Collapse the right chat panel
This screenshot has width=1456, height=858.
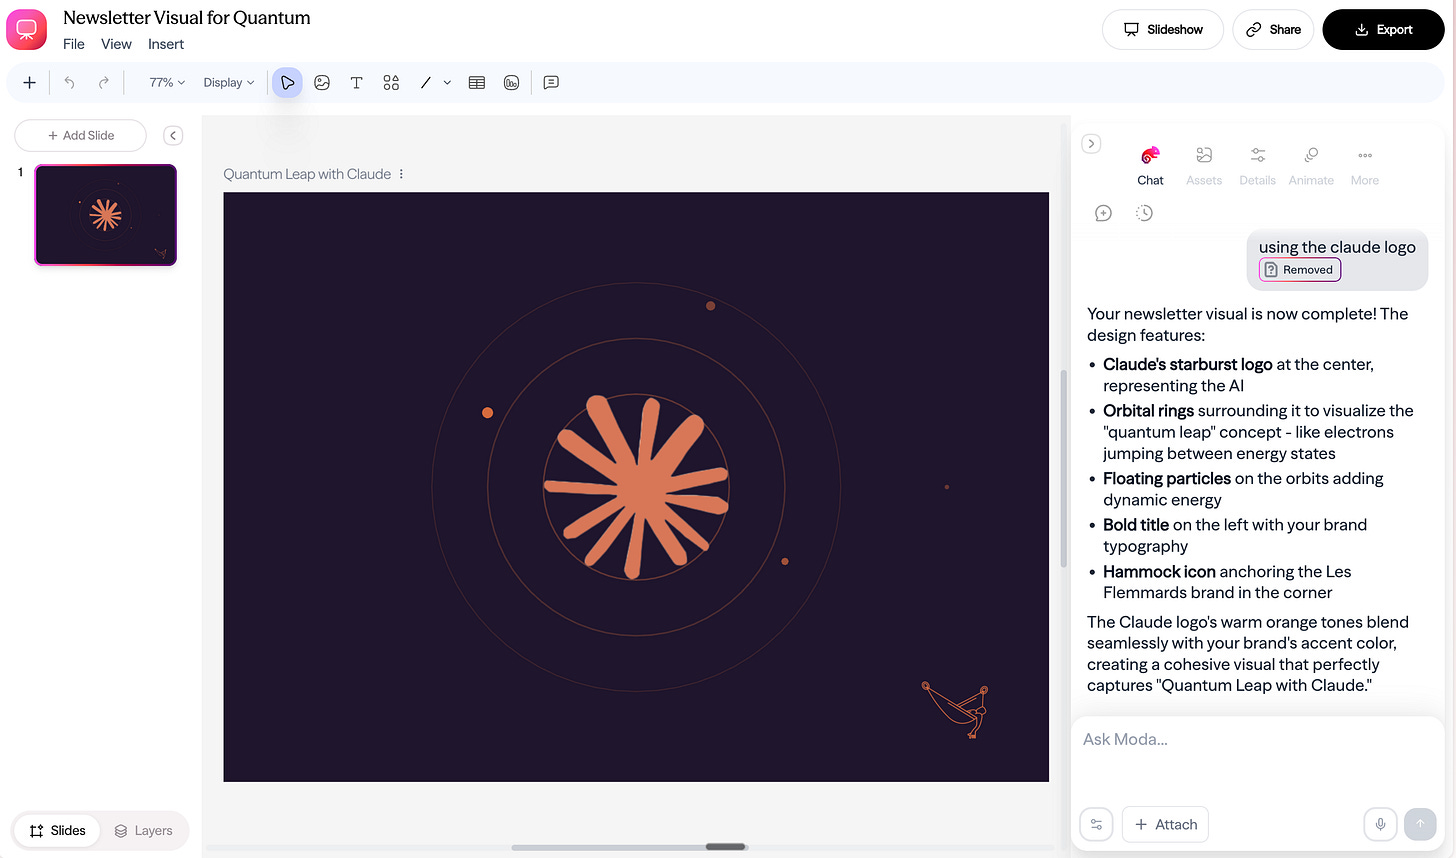click(1092, 144)
